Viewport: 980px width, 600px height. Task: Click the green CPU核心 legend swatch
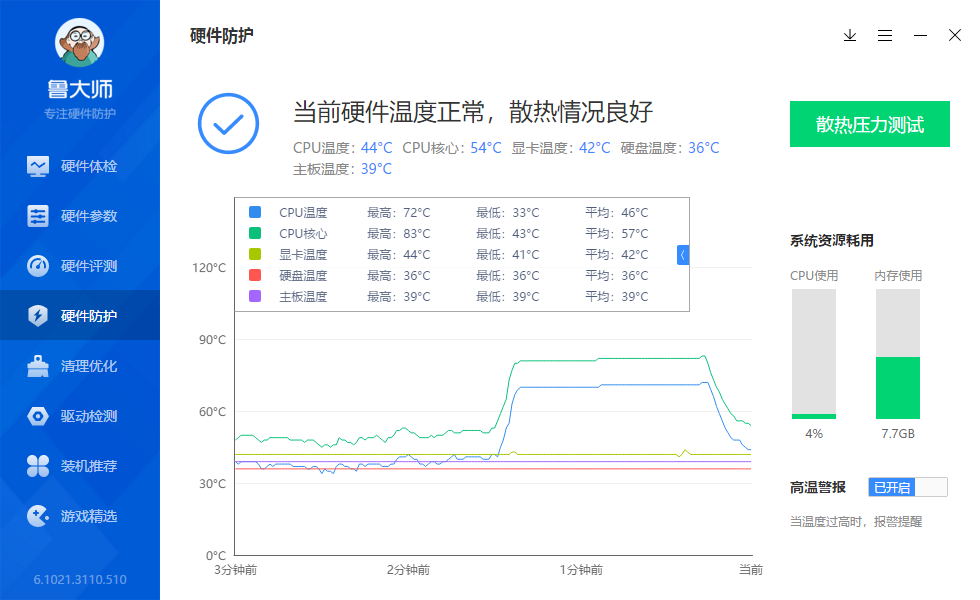(x=255, y=233)
